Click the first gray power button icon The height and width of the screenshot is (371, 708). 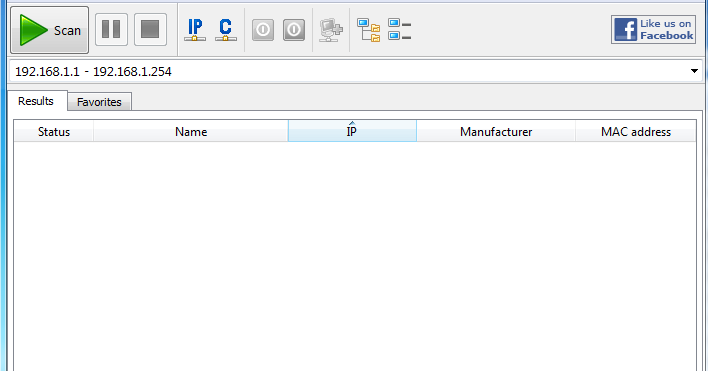click(263, 30)
